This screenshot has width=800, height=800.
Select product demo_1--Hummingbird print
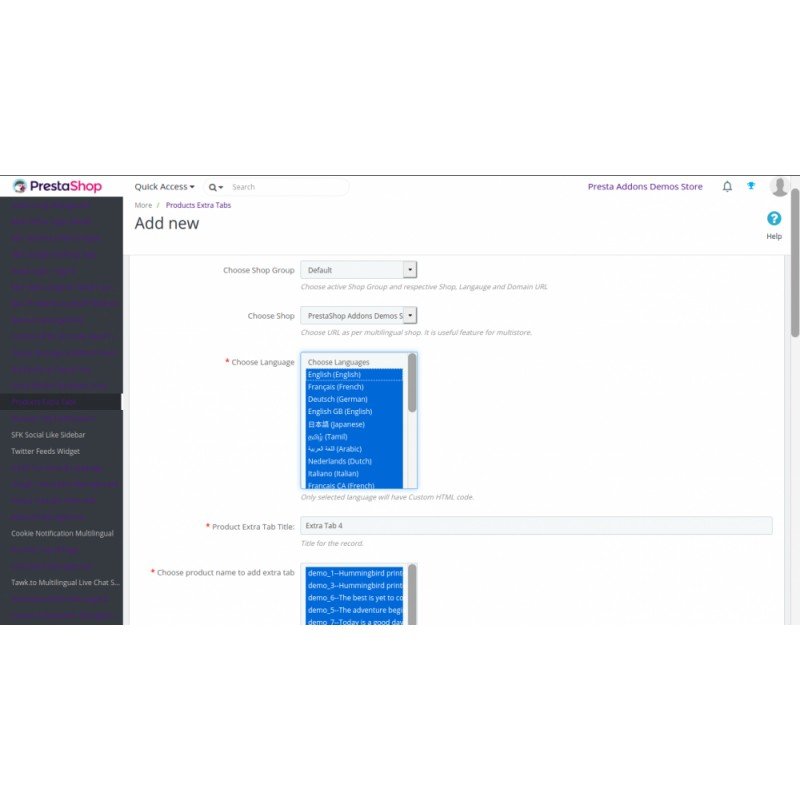(354, 573)
